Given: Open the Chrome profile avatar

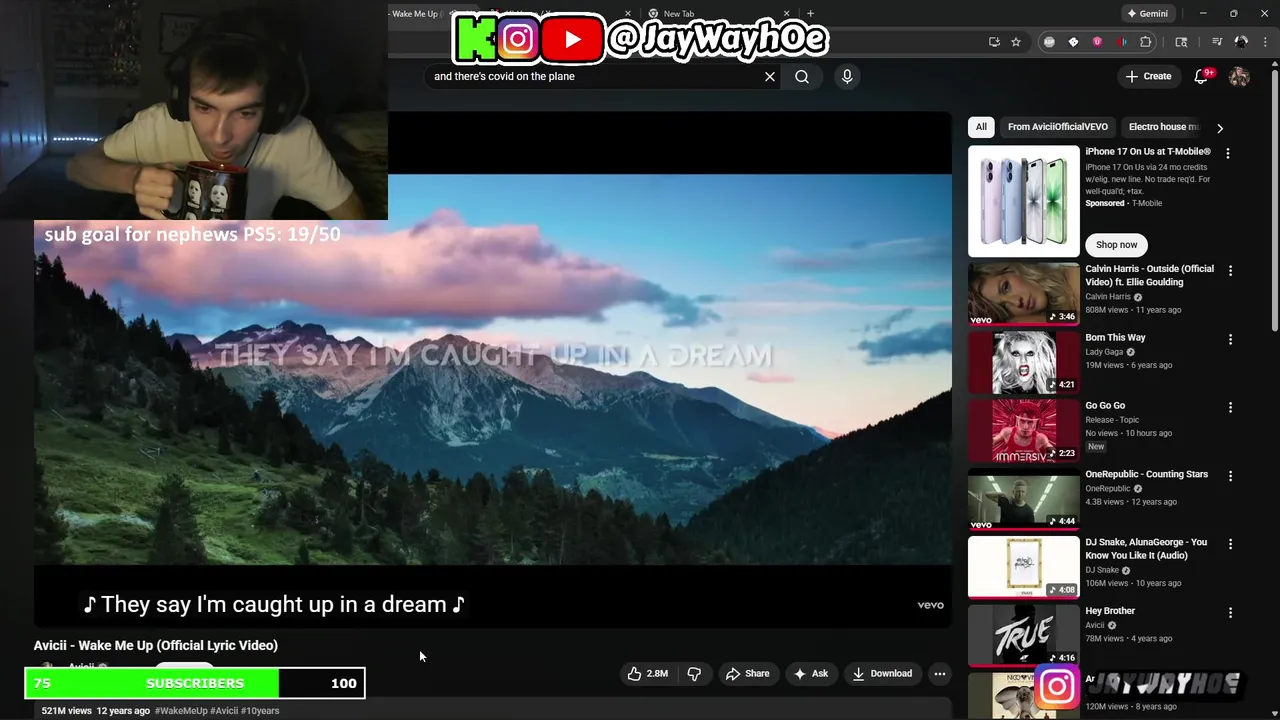Looking at the screenshot, I should tap(1241, 42).
